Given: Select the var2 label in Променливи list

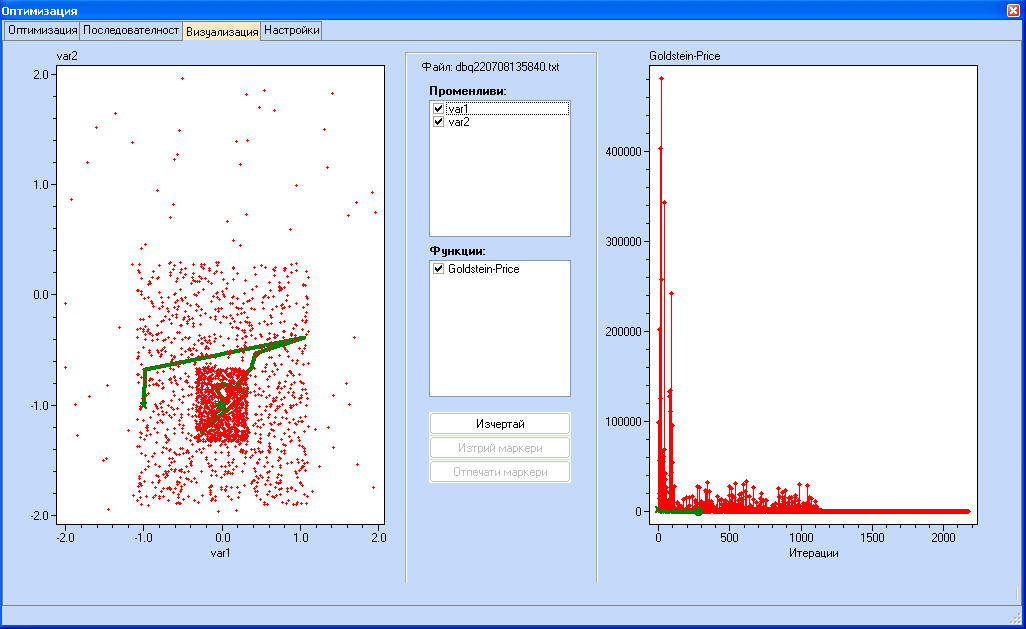Looking at the screenshot, I should click(x=458, y=121).
